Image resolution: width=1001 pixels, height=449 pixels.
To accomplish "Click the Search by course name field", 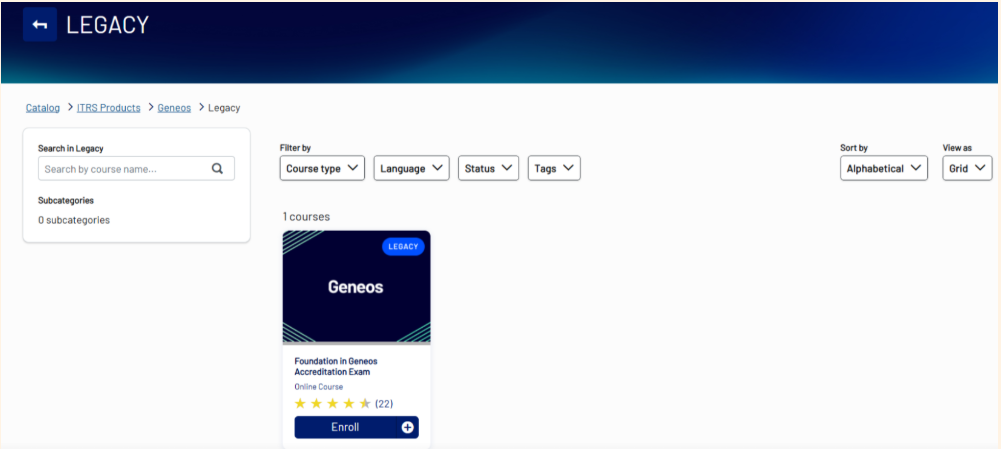I will pos(137,169).
